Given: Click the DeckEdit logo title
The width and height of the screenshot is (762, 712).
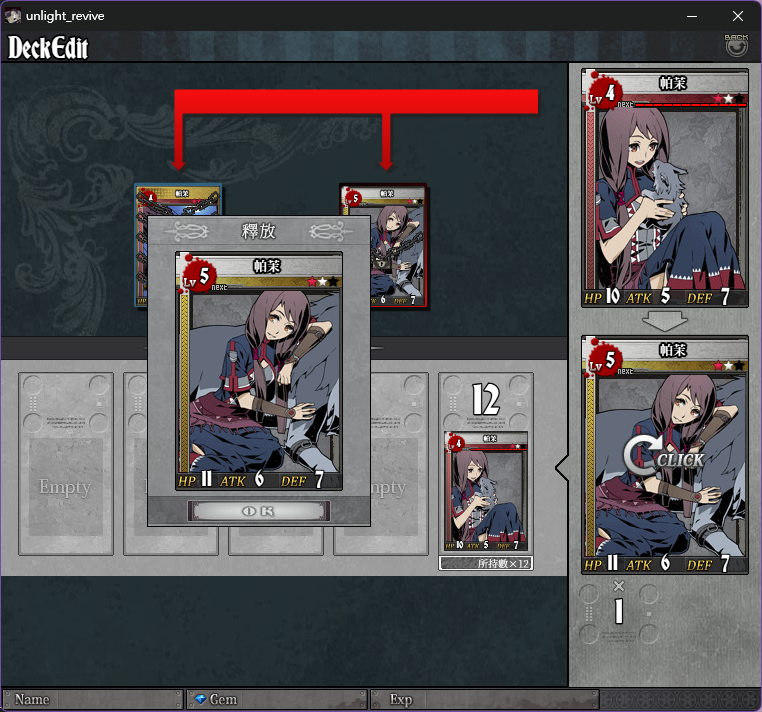Looking at the screenshot, I should point(48,48).
